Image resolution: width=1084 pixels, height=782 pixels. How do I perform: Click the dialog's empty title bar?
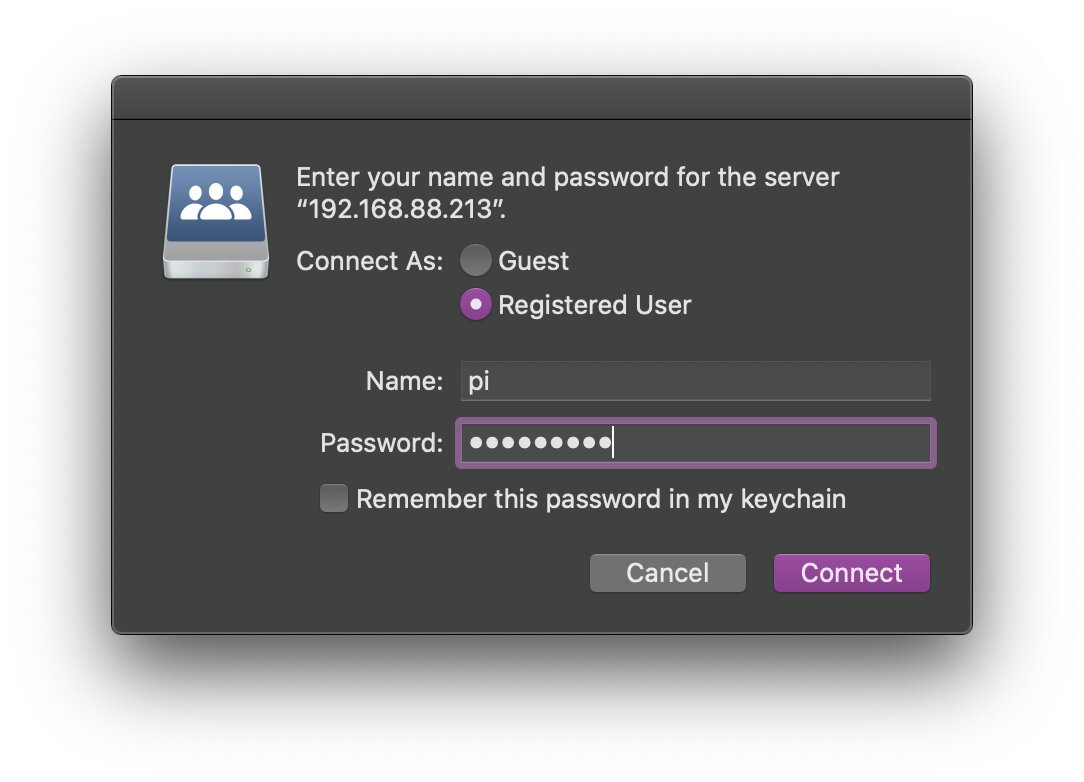coord(542,98)
